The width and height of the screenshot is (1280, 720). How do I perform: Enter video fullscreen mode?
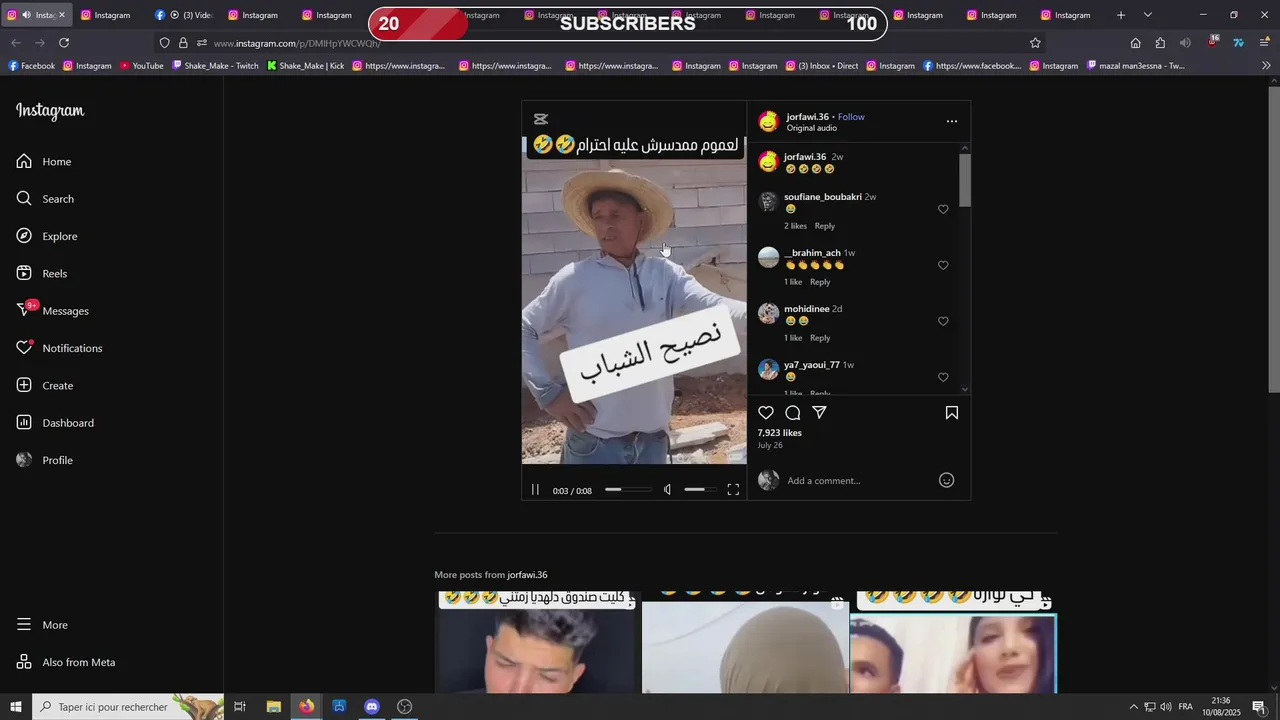click(x=733, y=490)
